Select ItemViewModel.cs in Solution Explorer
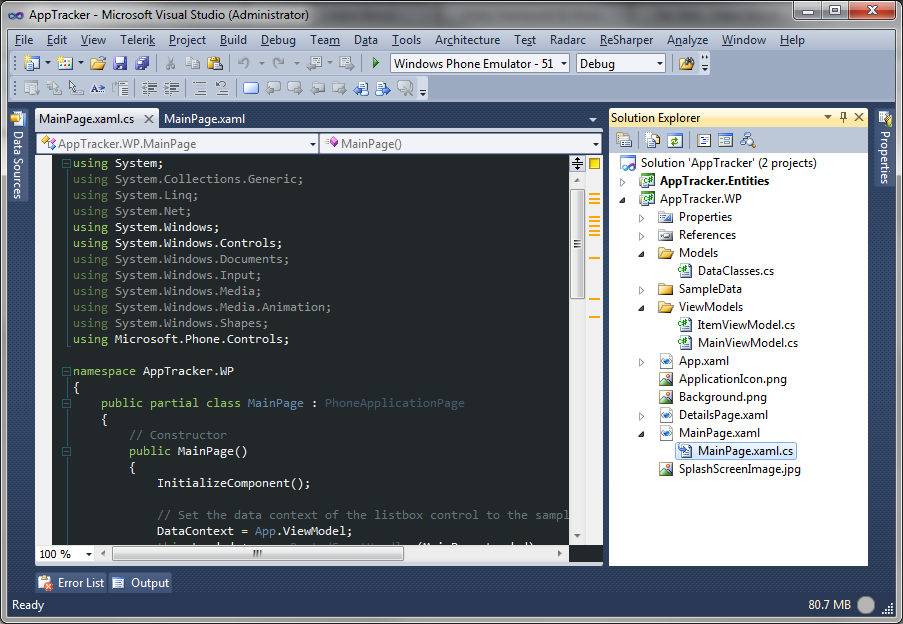Screen dimensions: 903x624 [x=746, y=325]
